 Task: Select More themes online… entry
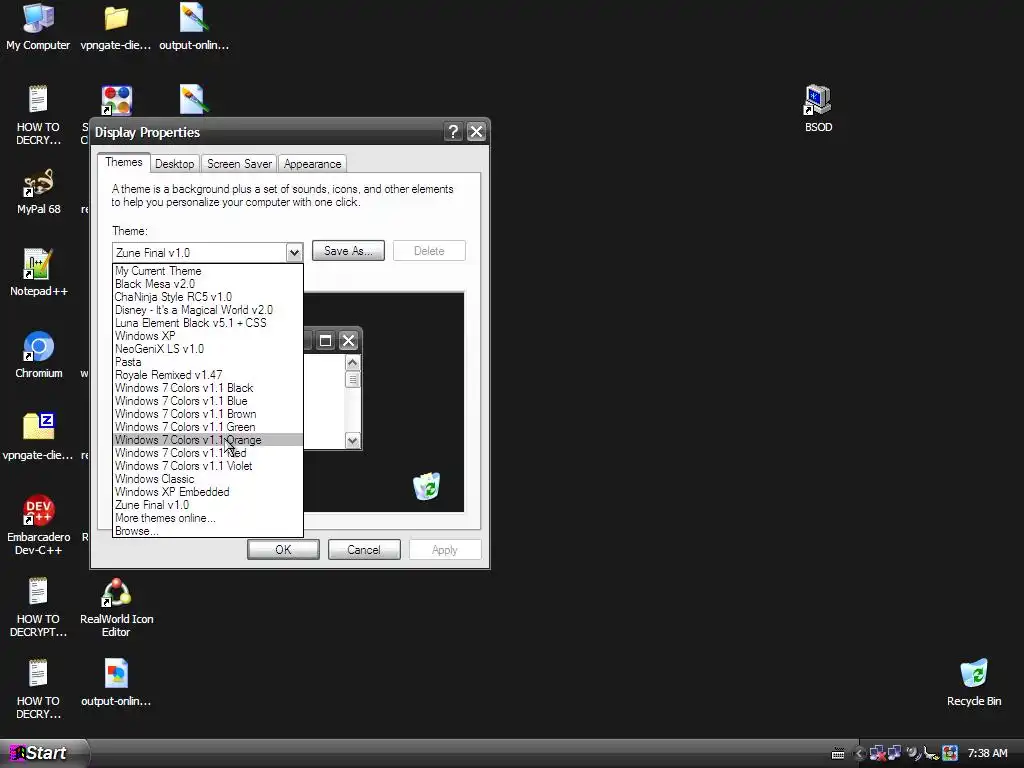(x=208, y=519)
